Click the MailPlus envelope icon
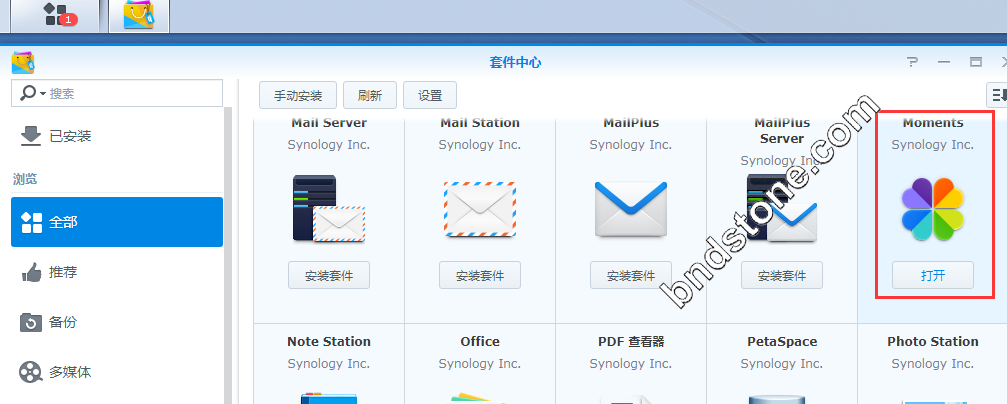1007x404 pixels. 631,209
